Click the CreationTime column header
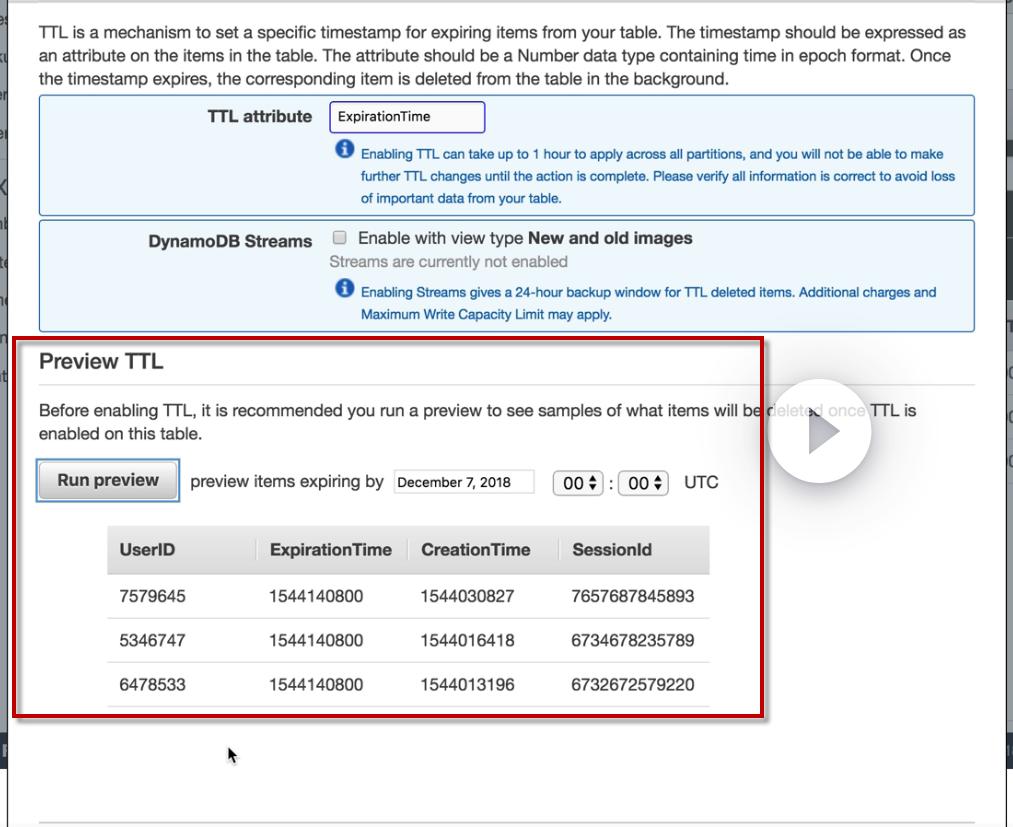This screenshot has height=827, width=1013. pos(475,550)
